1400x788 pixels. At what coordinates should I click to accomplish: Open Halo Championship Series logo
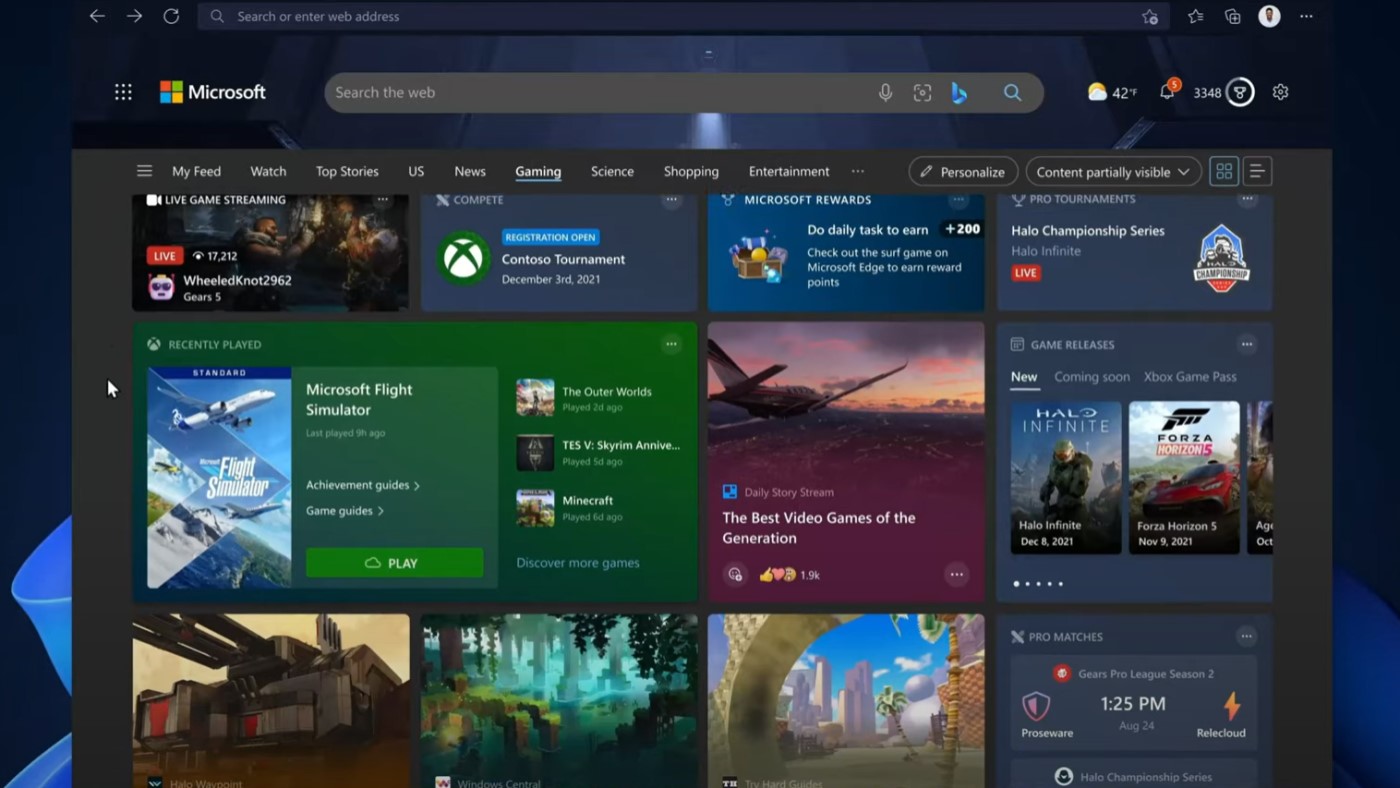coord(1221,257)
